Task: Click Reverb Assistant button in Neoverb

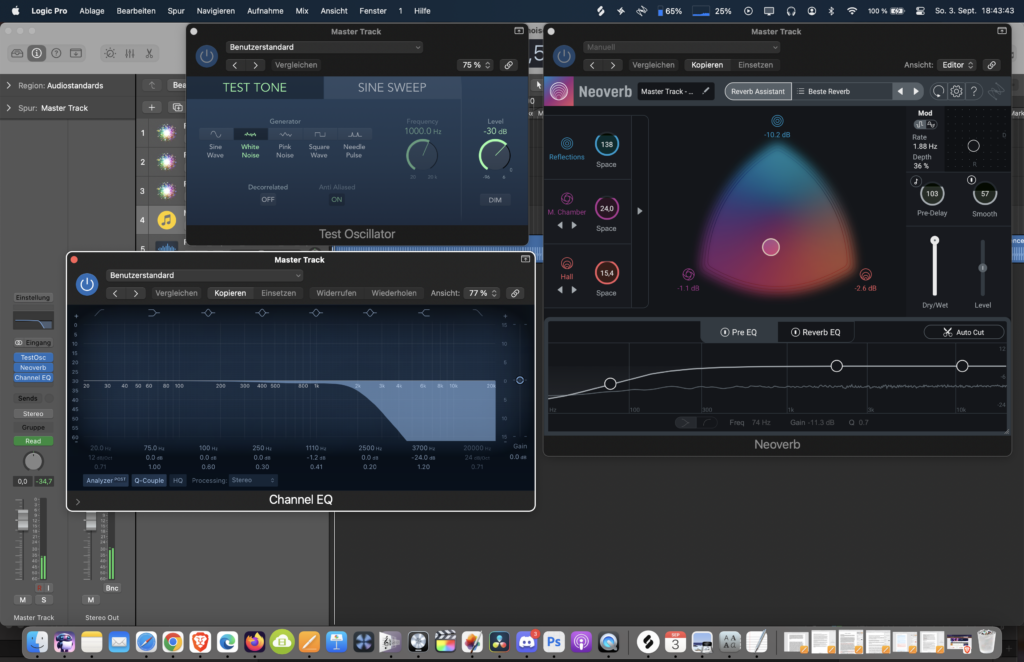Action: click(x=758, y=91)
